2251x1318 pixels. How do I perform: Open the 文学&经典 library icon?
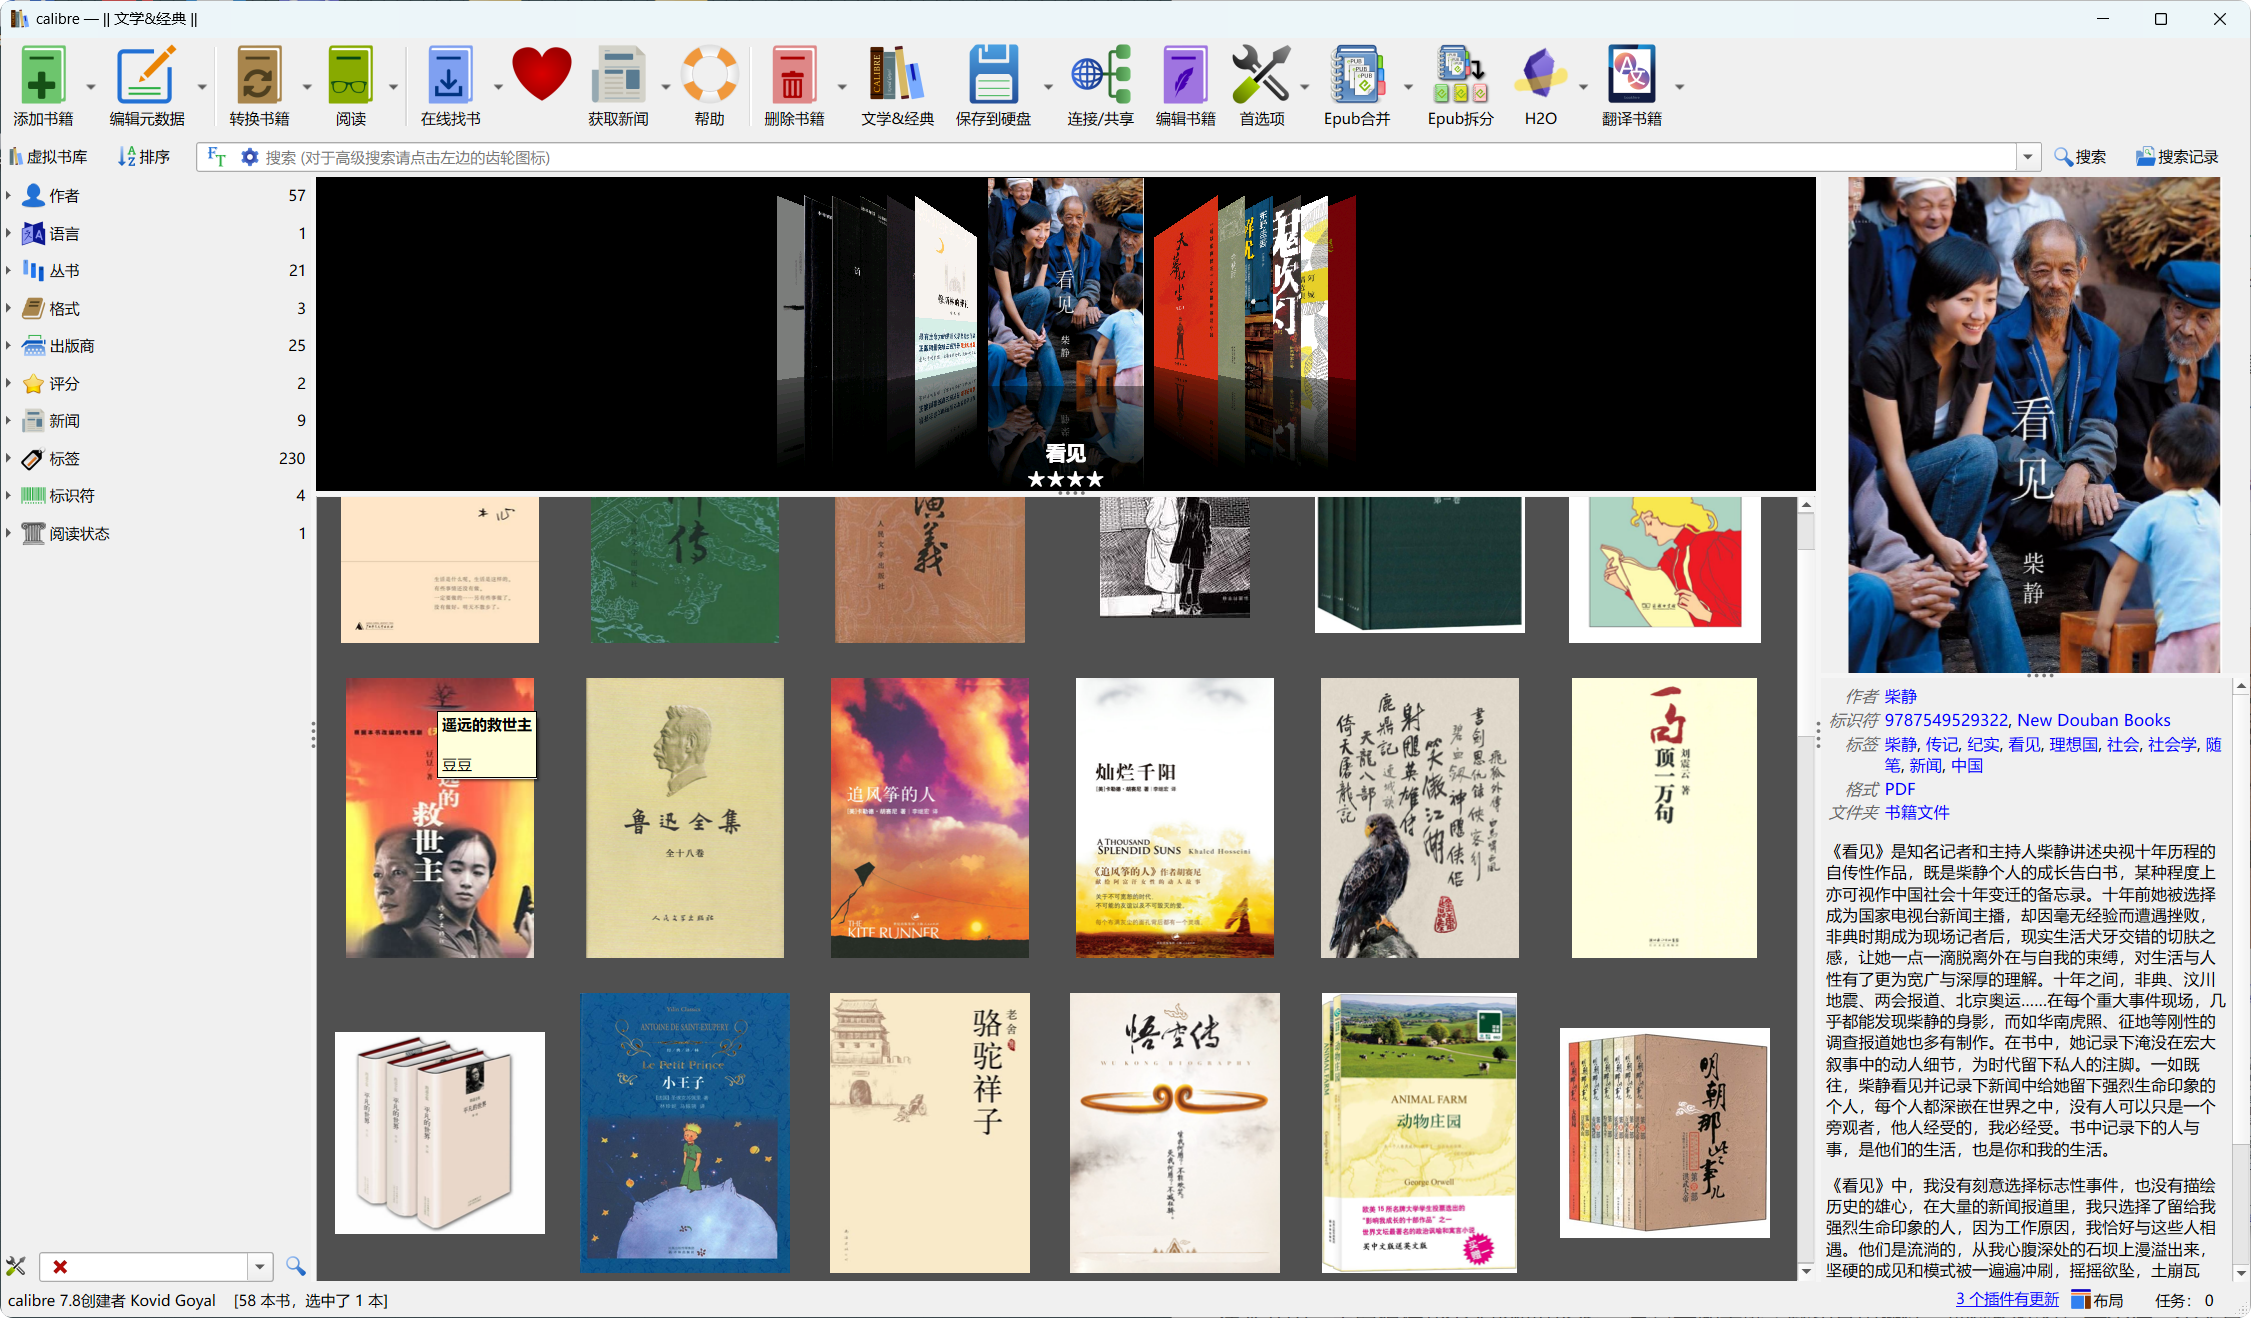897,75
